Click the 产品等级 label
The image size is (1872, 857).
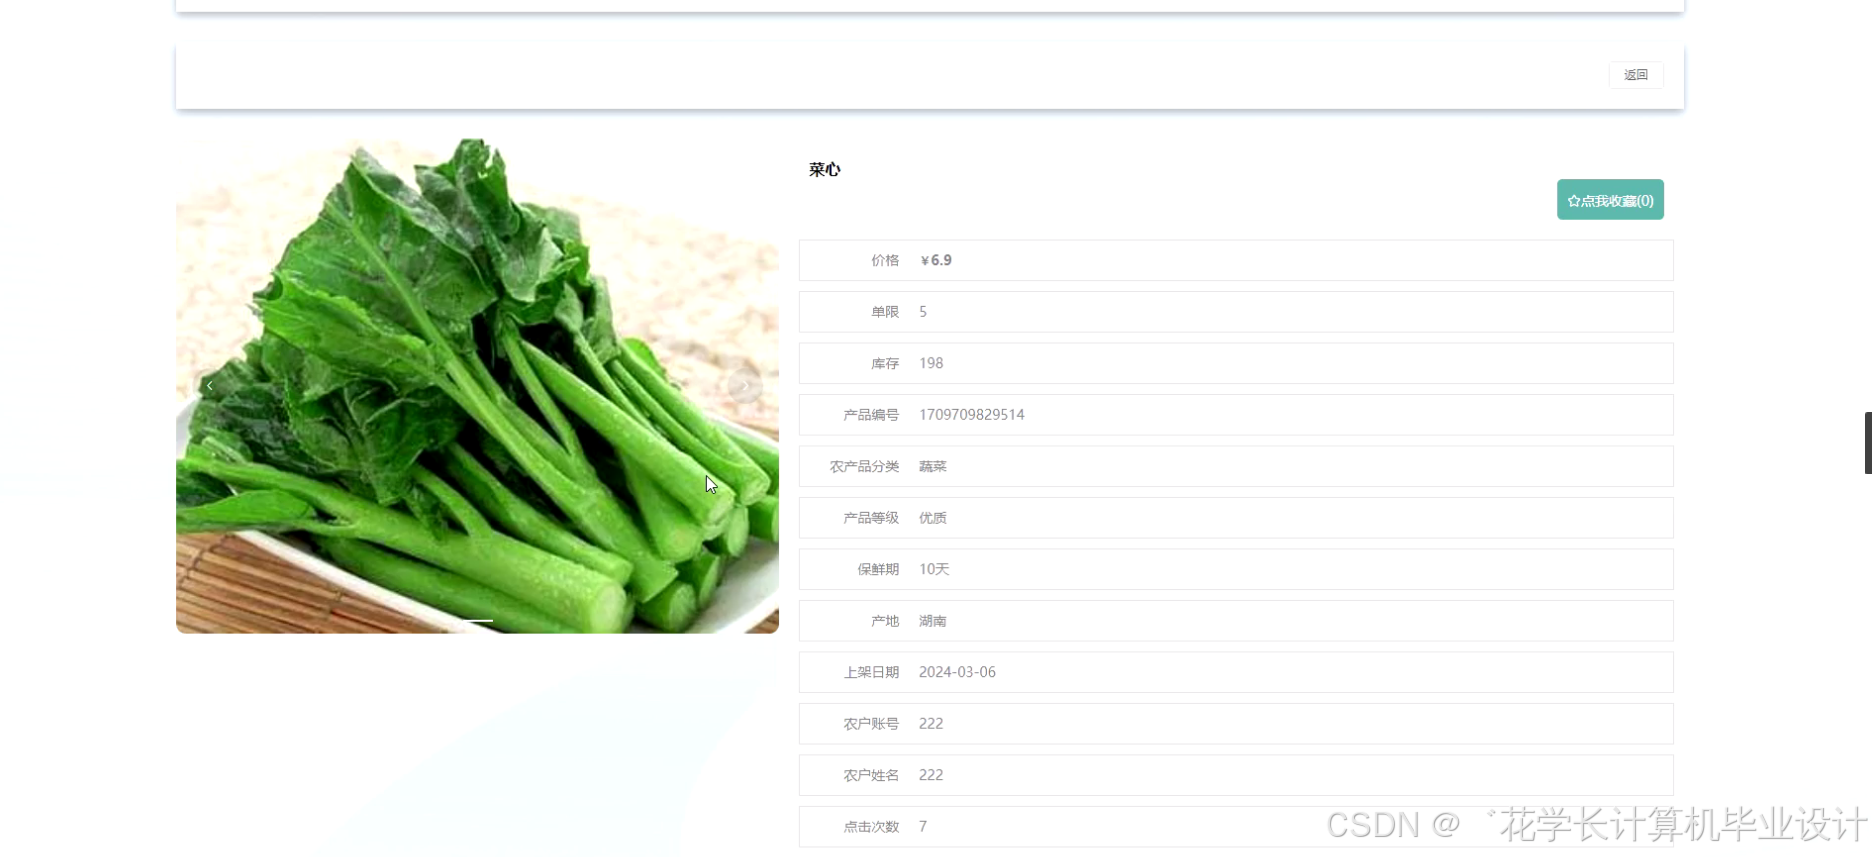[871, 518]
